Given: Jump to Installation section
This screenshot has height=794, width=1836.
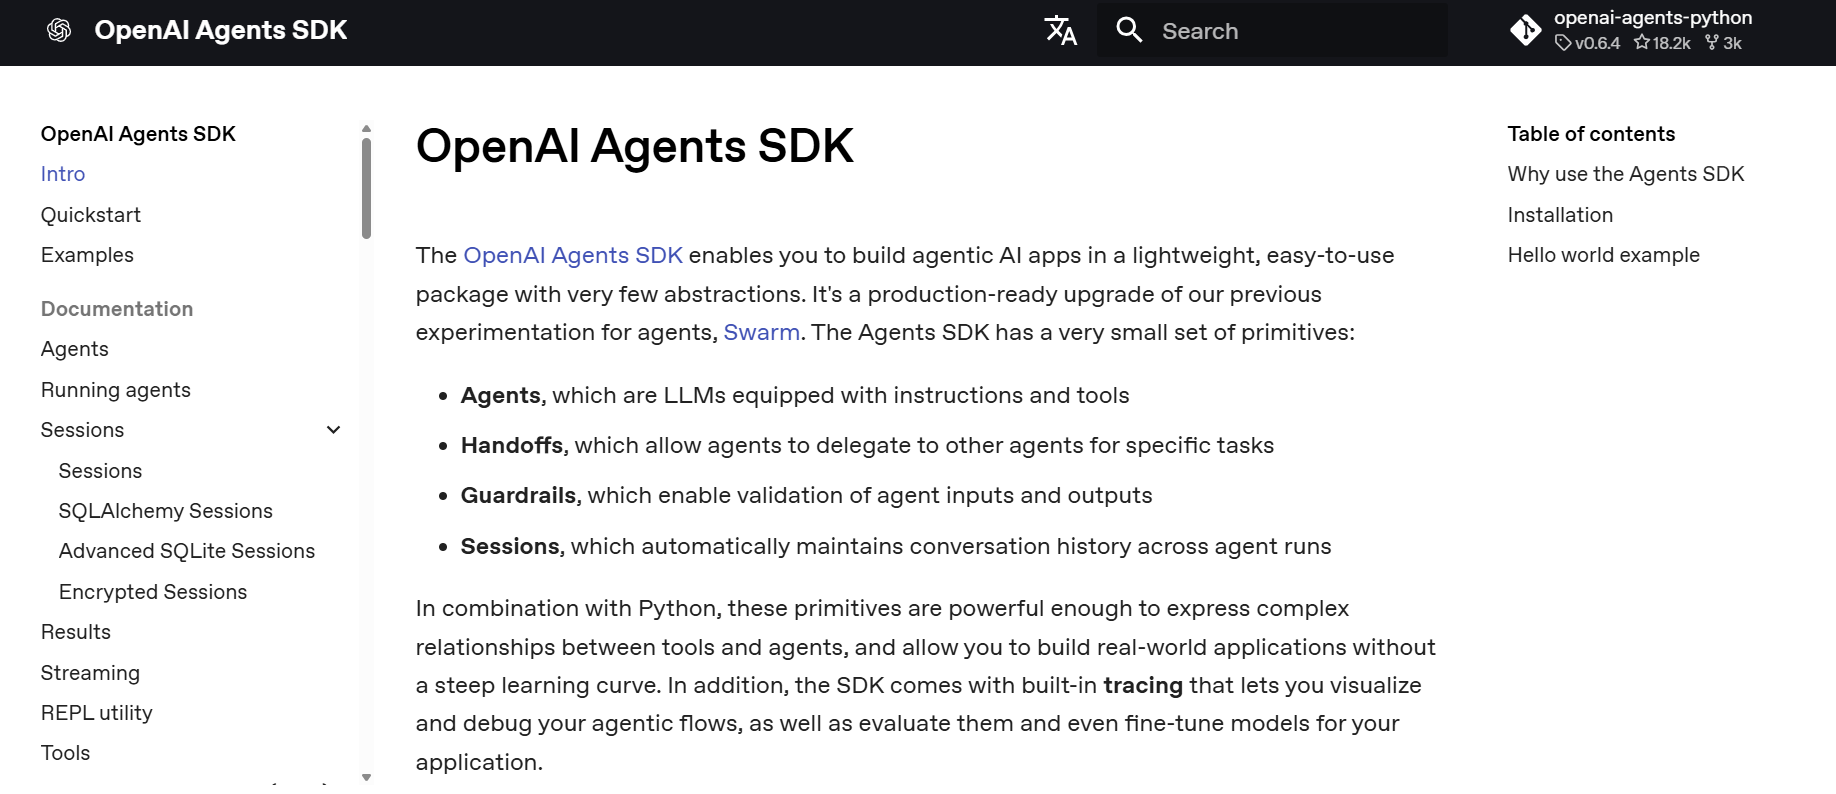Looking at the screenshot, I should (1560, 215).
